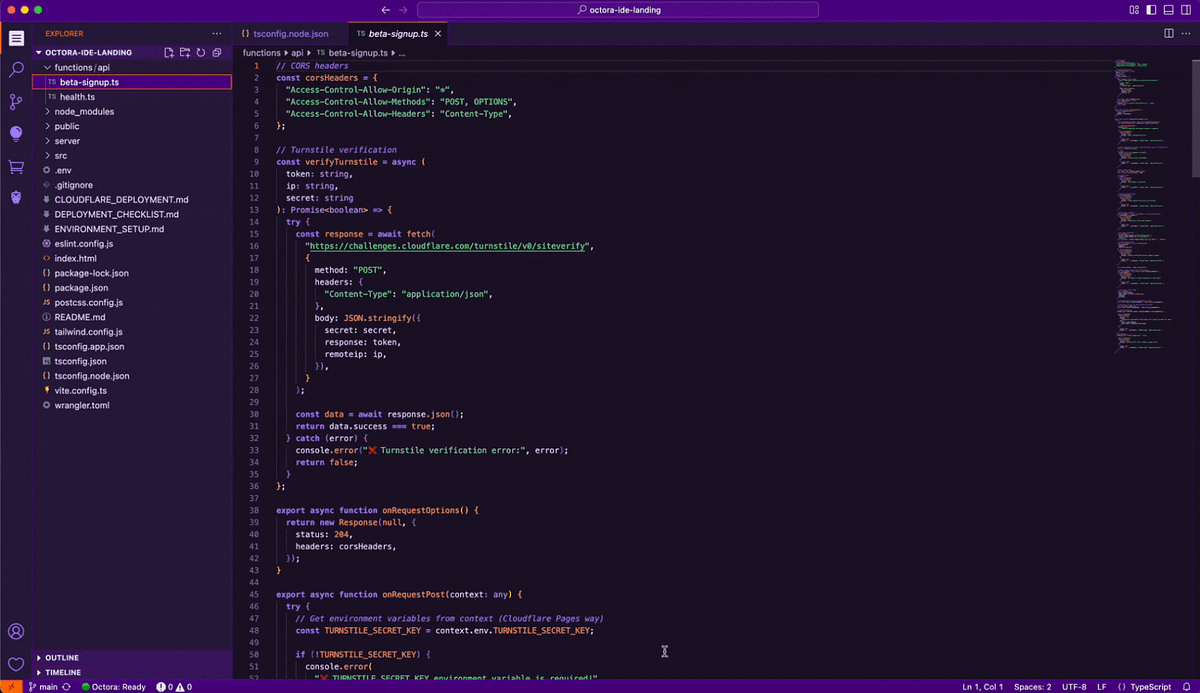This screenshot has width=1200, height=693.
Task: Click the synchronize changes icon
Action: coord(67,687)
